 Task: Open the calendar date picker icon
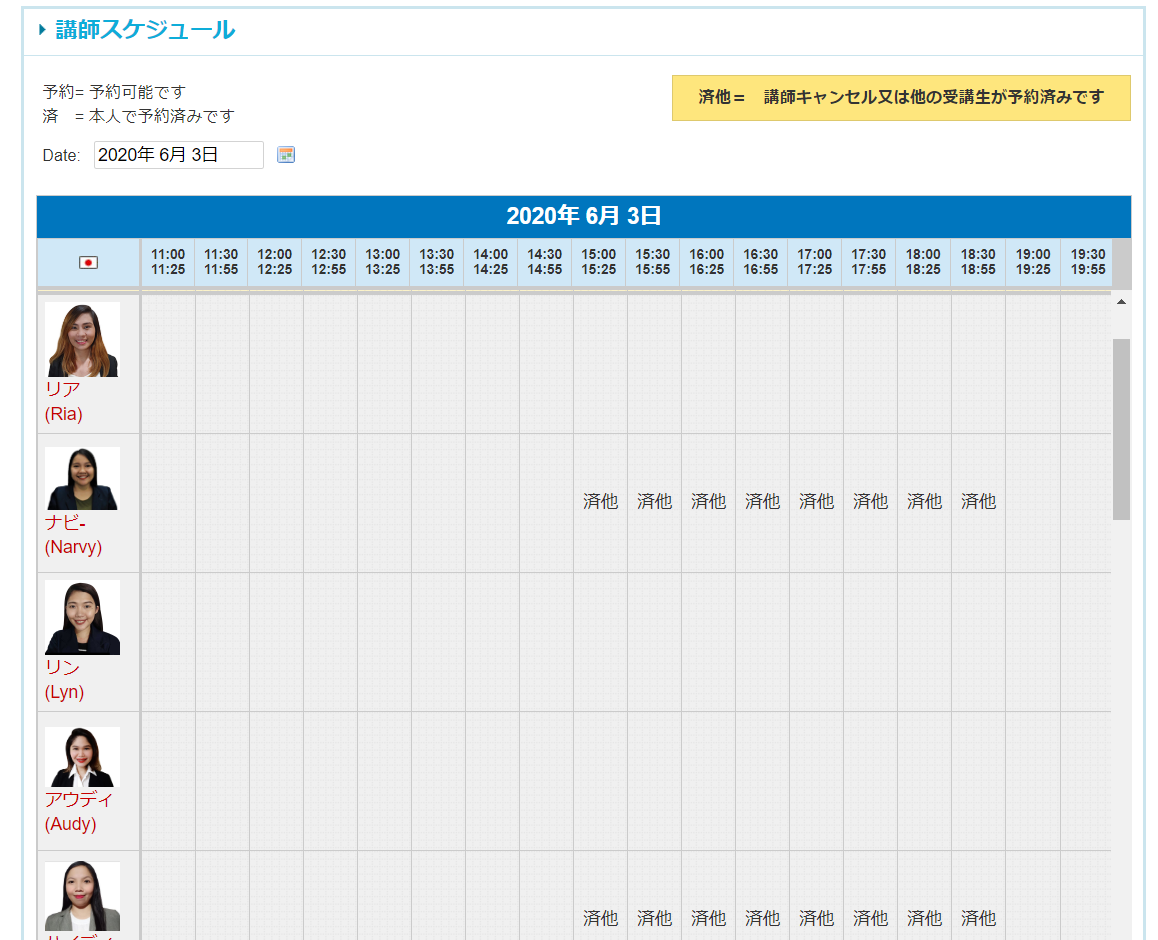coord(286,155)
